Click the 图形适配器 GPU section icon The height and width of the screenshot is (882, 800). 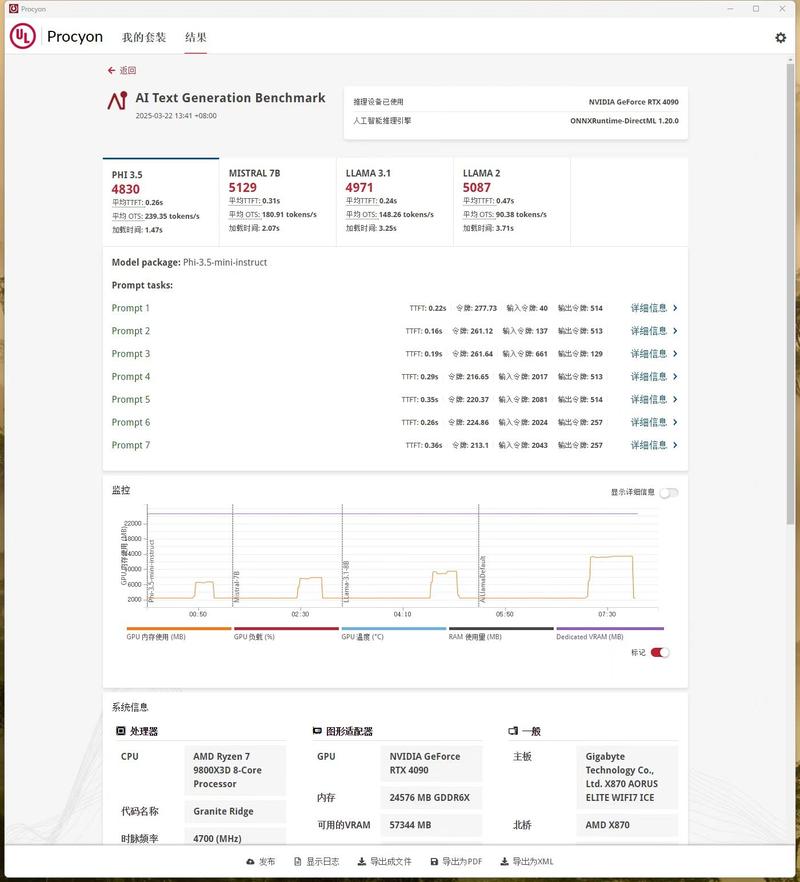(317, 731)
